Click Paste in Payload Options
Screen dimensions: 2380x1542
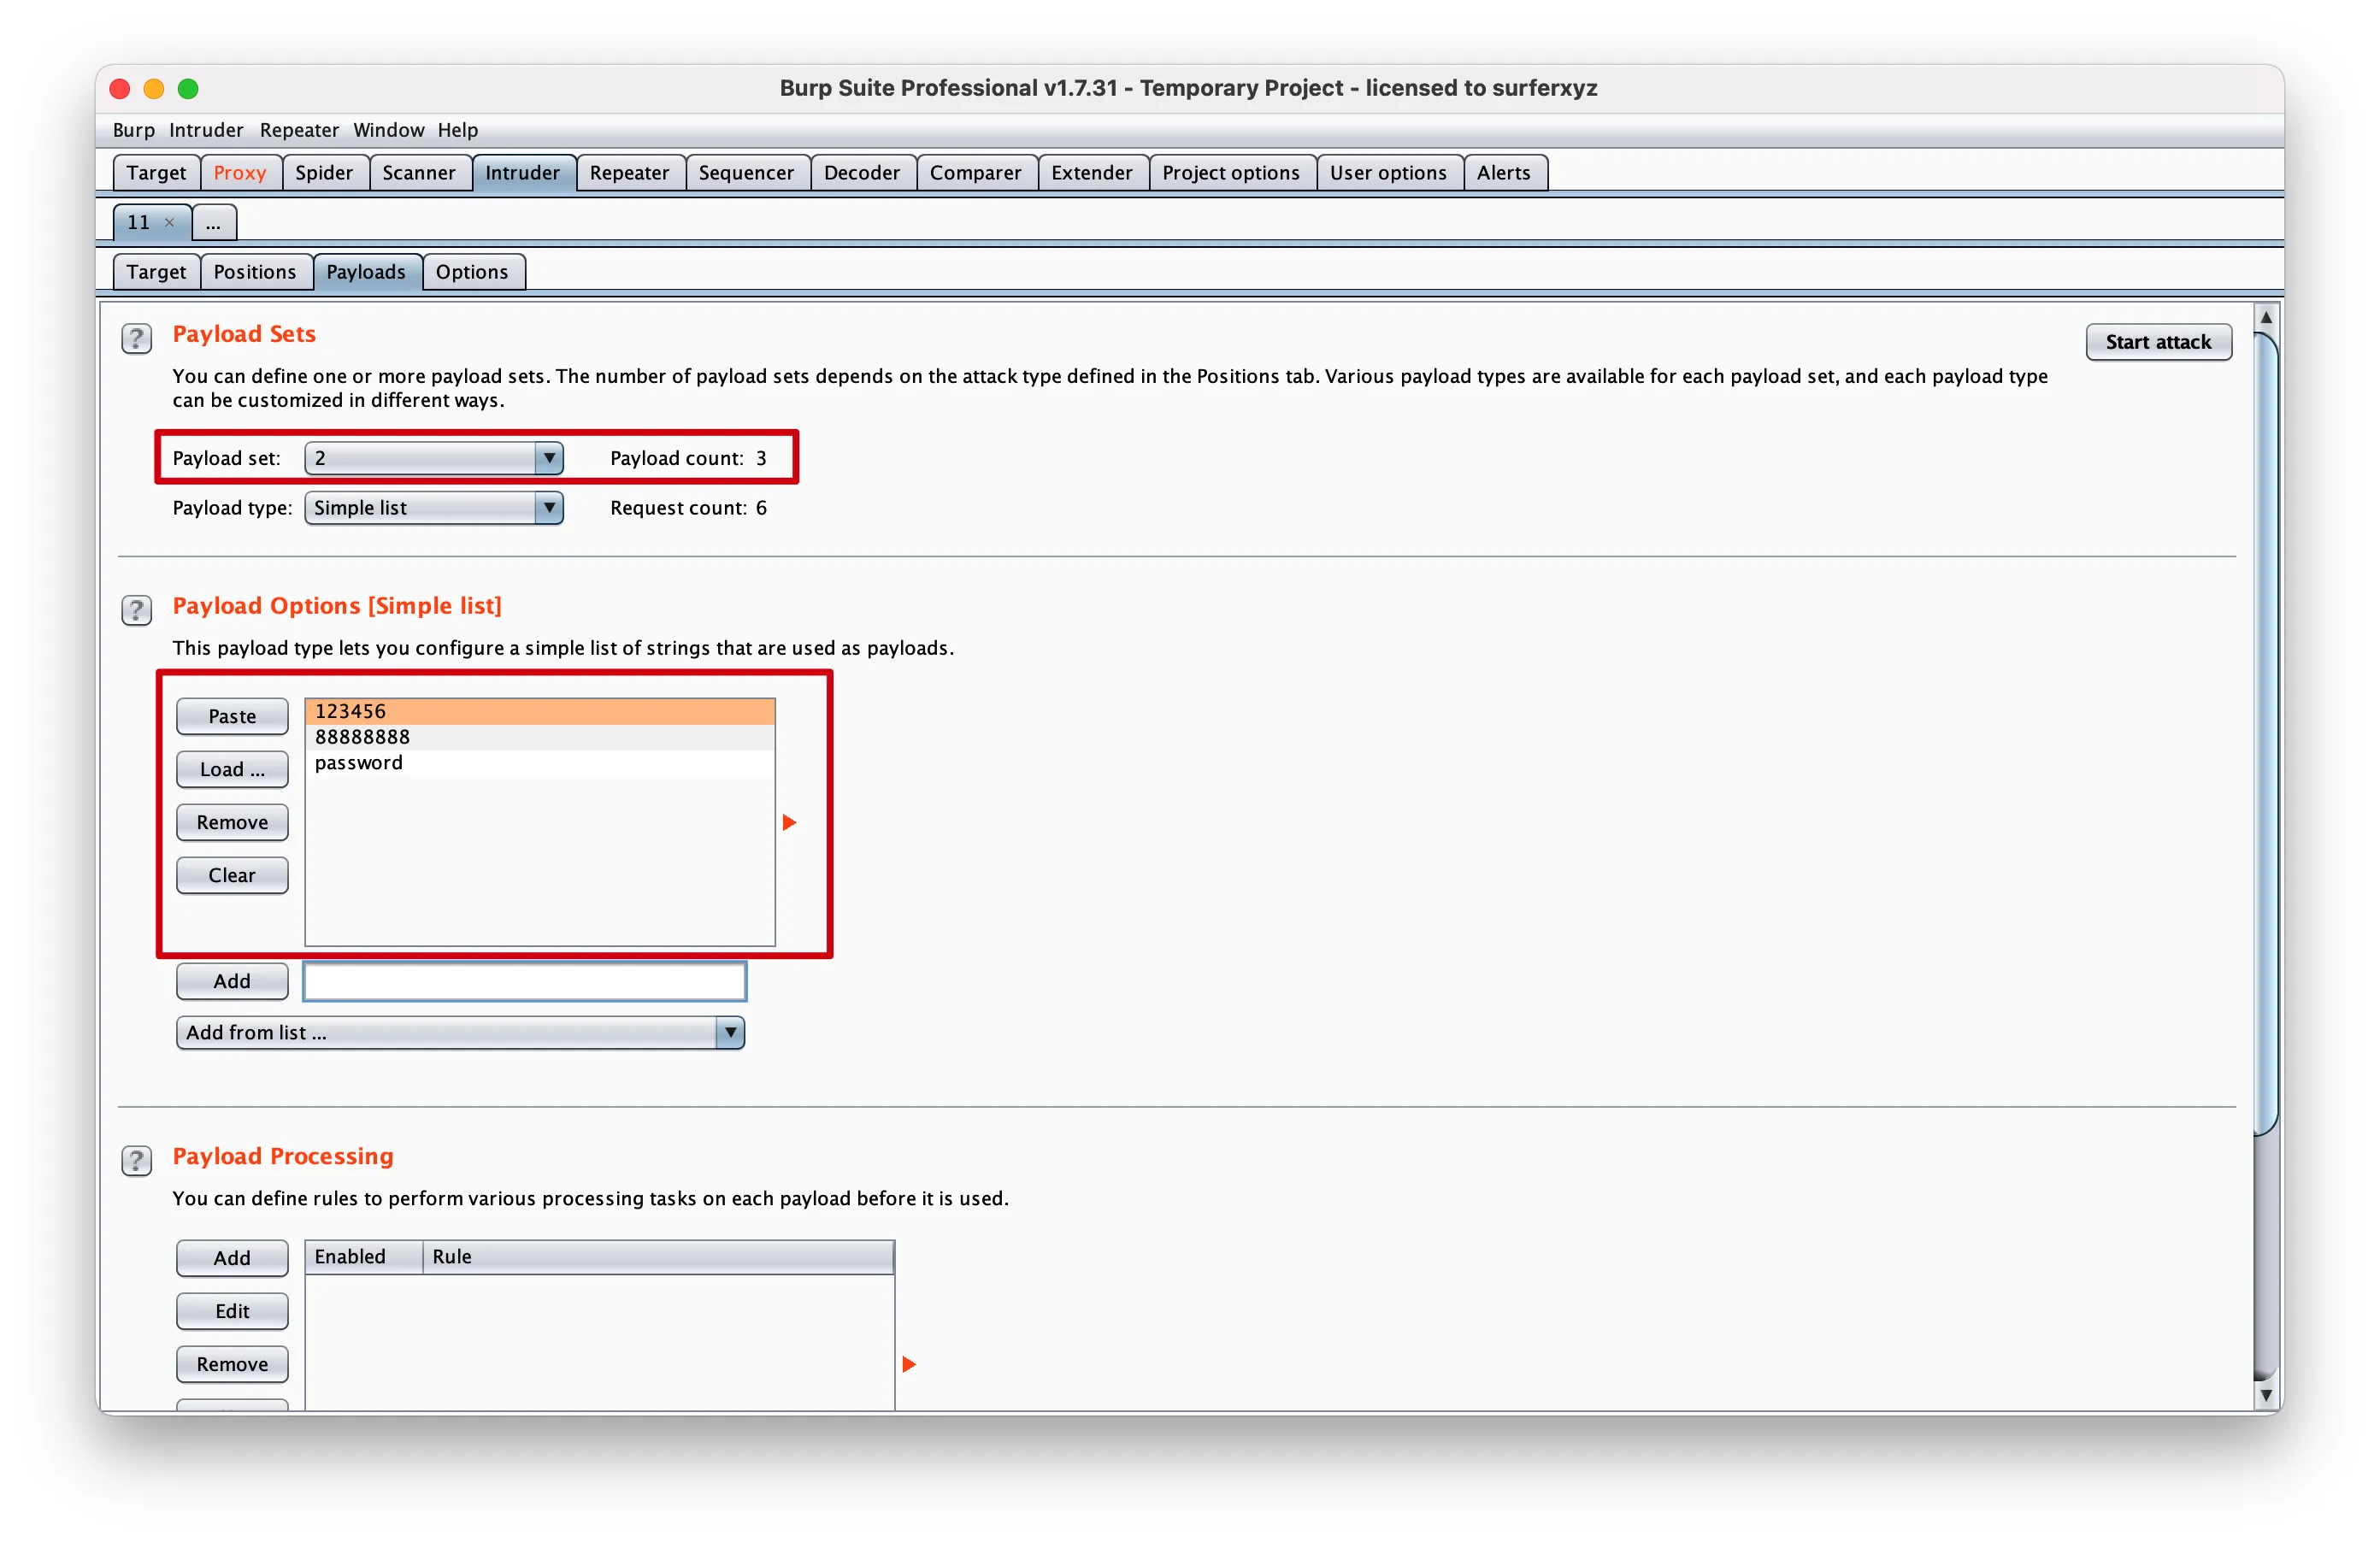pos(232,716)
